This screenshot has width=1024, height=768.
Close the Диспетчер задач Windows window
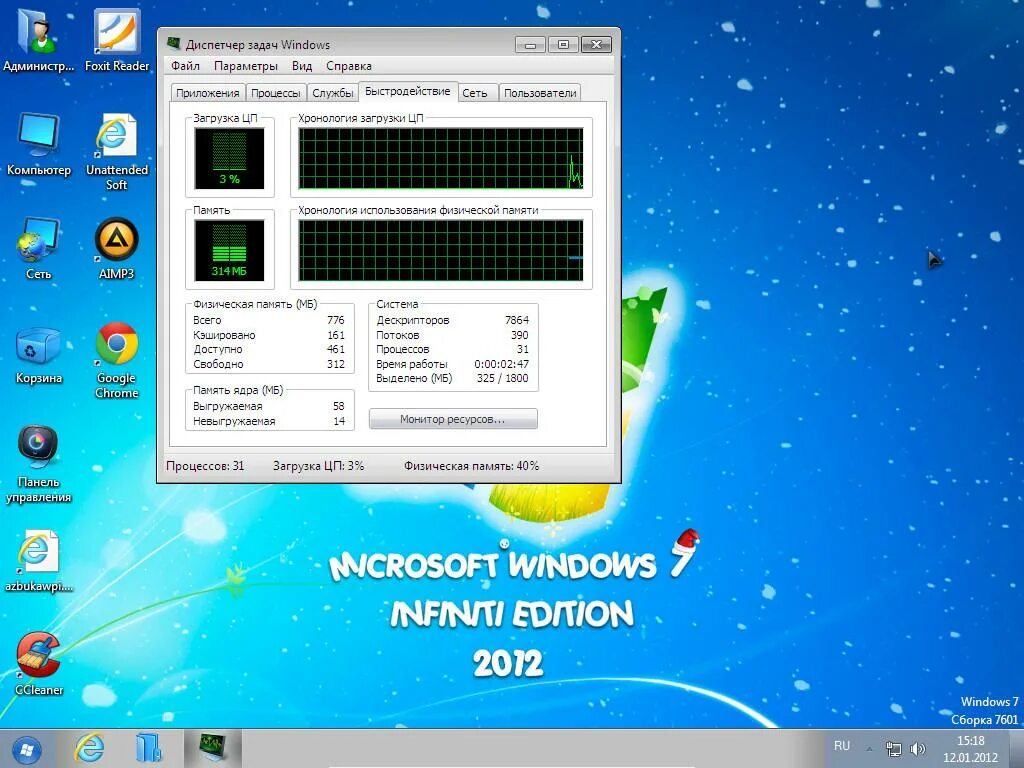(x=596, y=45)
